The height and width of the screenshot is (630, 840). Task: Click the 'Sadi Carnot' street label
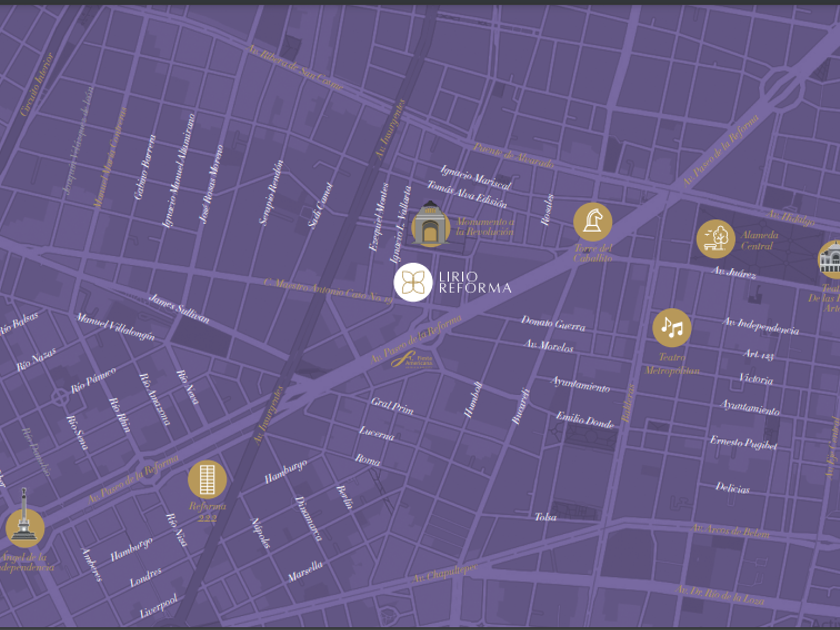tap(320, 205)
